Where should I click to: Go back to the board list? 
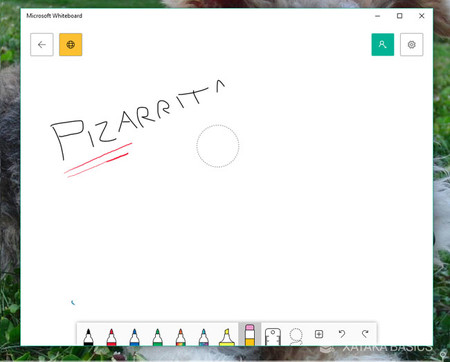tap(42, 44)
